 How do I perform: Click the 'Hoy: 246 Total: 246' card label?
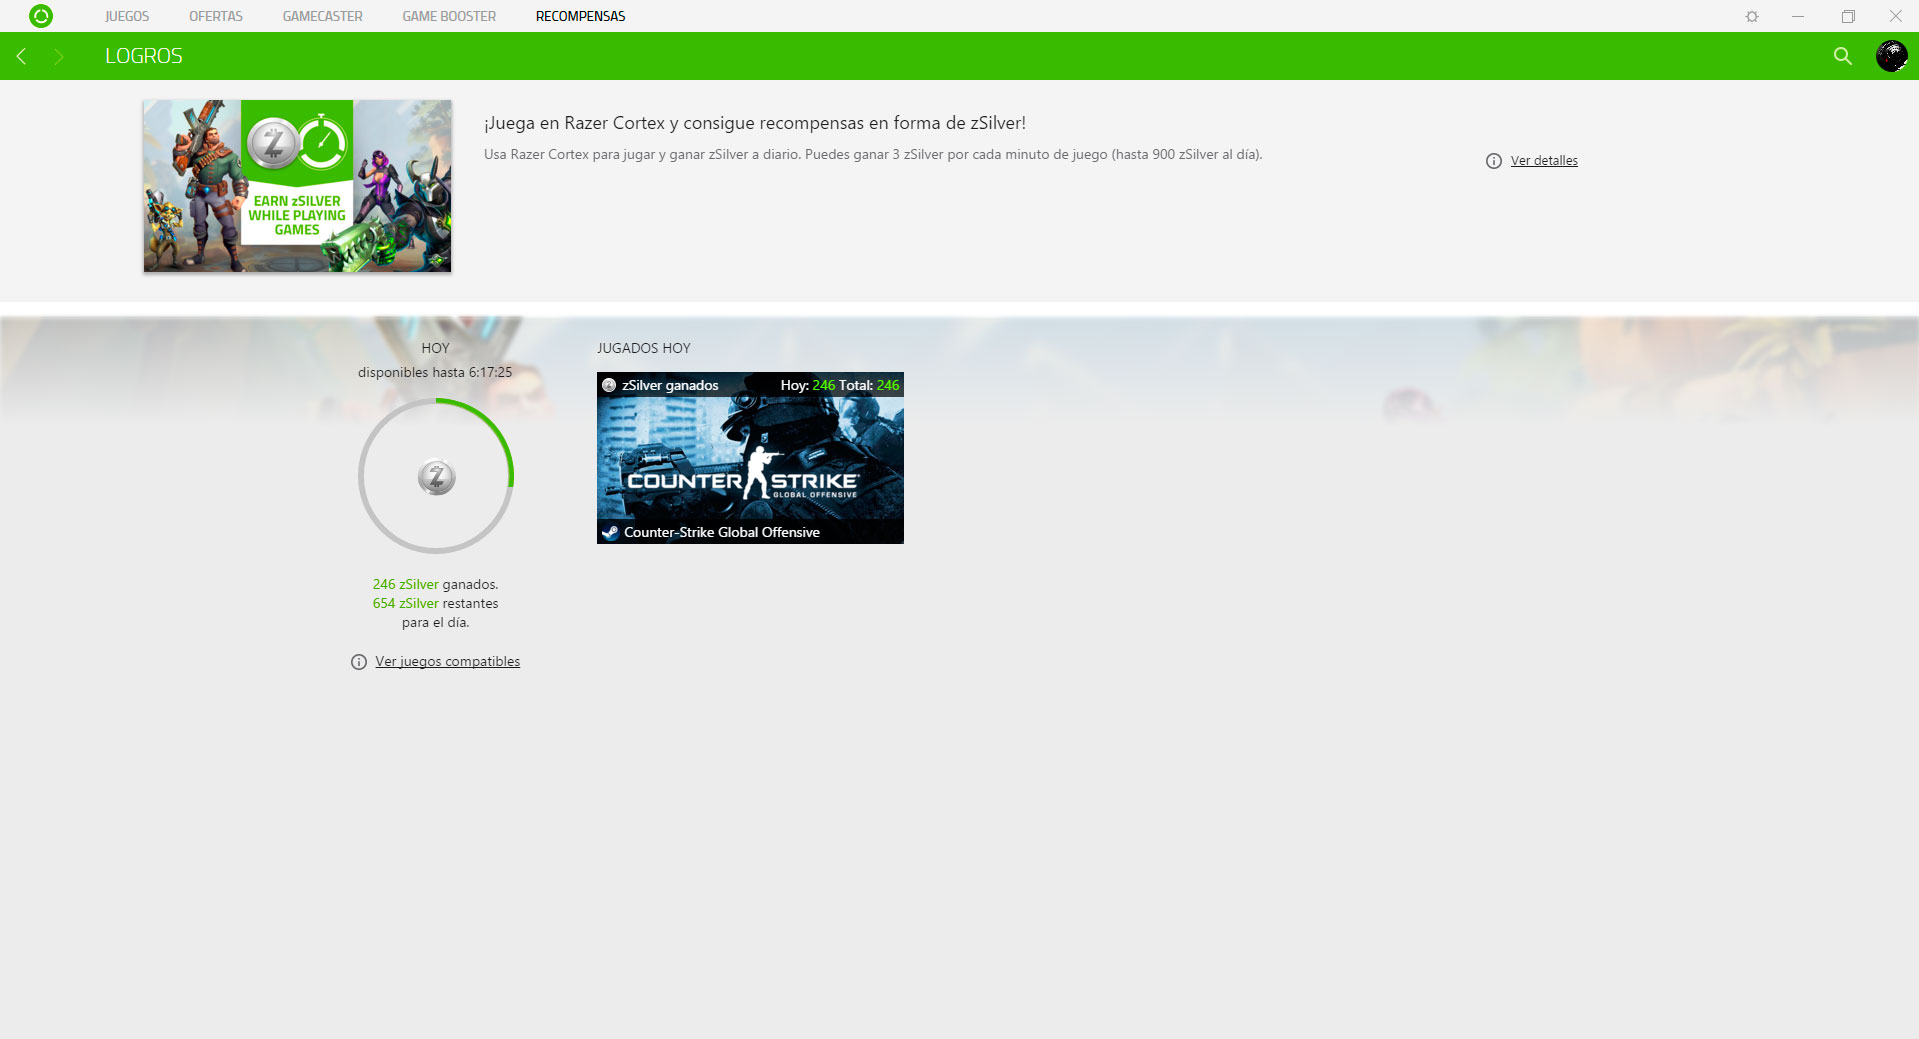tap(840, 385)
